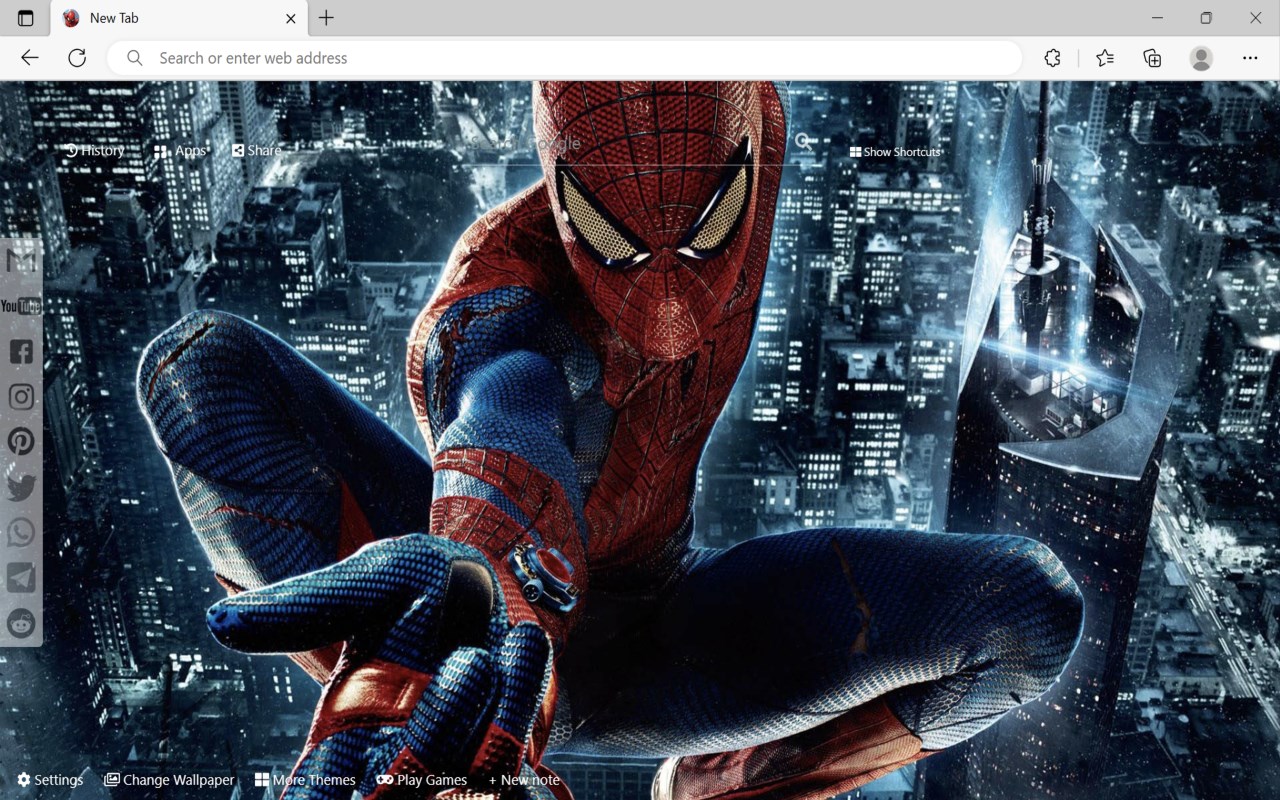Open the Pinterest shortcut in the sidebar
The image size is (1280, 800).
(21, 441)
